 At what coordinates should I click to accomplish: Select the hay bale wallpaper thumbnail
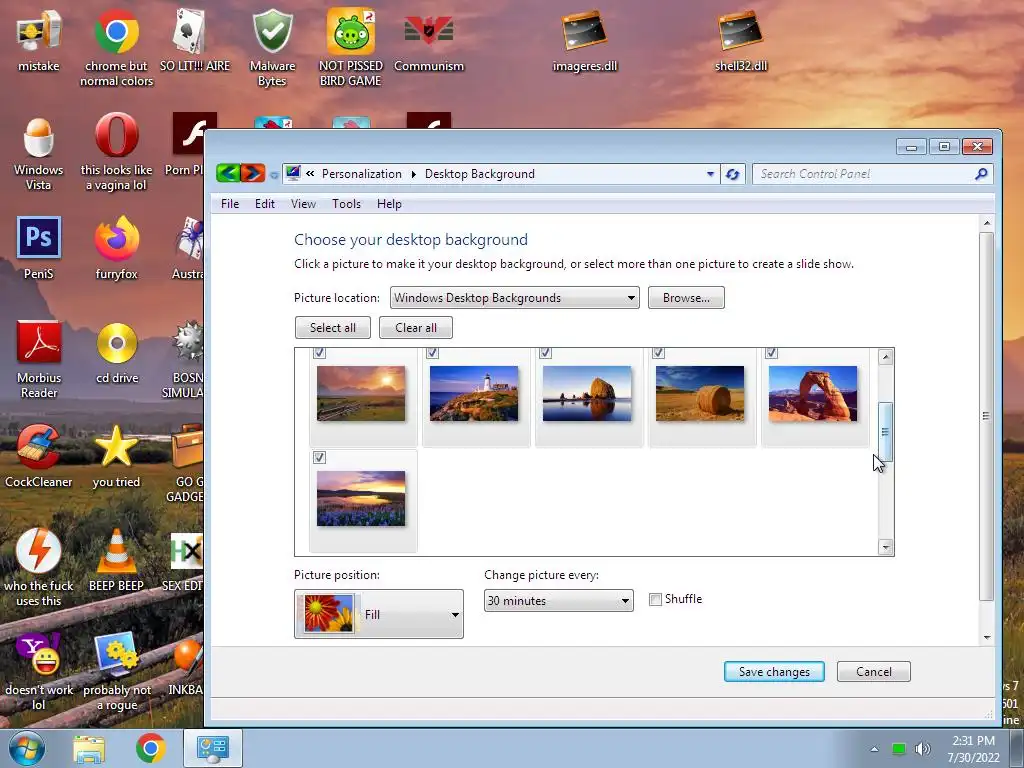click(x=699, y=393)
